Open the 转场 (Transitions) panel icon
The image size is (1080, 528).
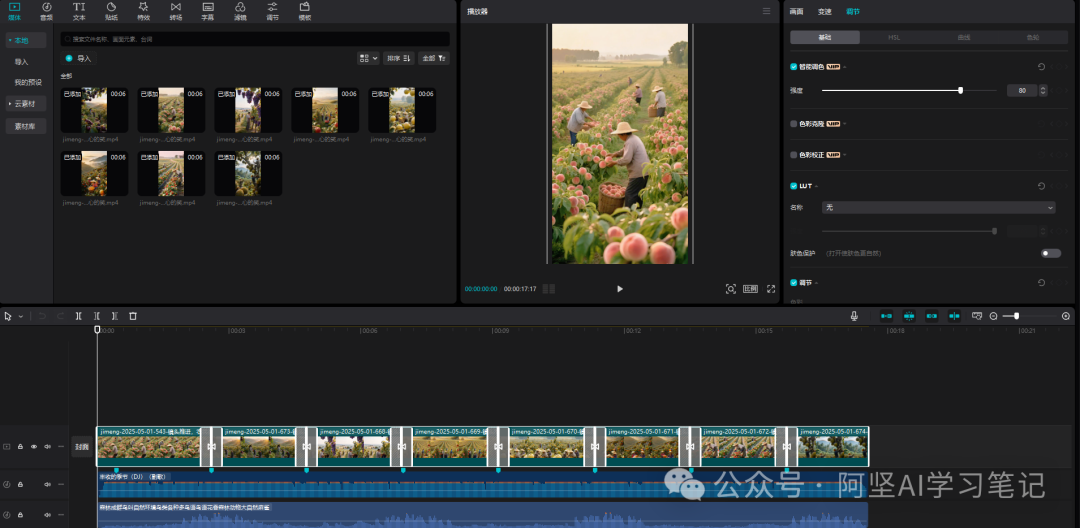[x=176, y=11]
